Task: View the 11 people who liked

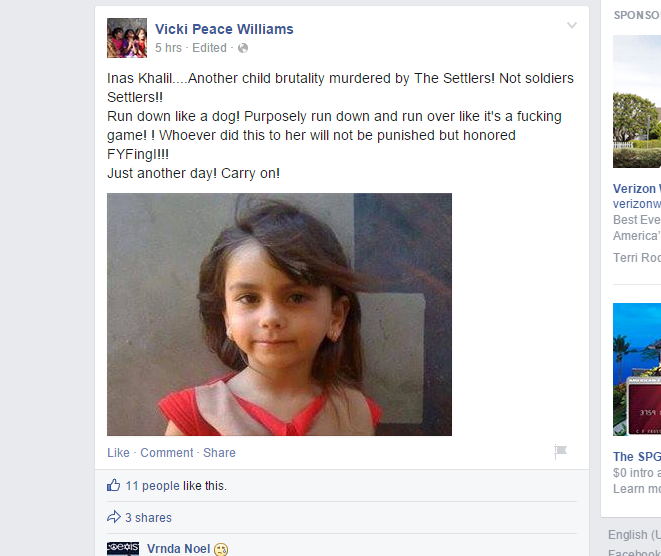Action: [153, 486]
